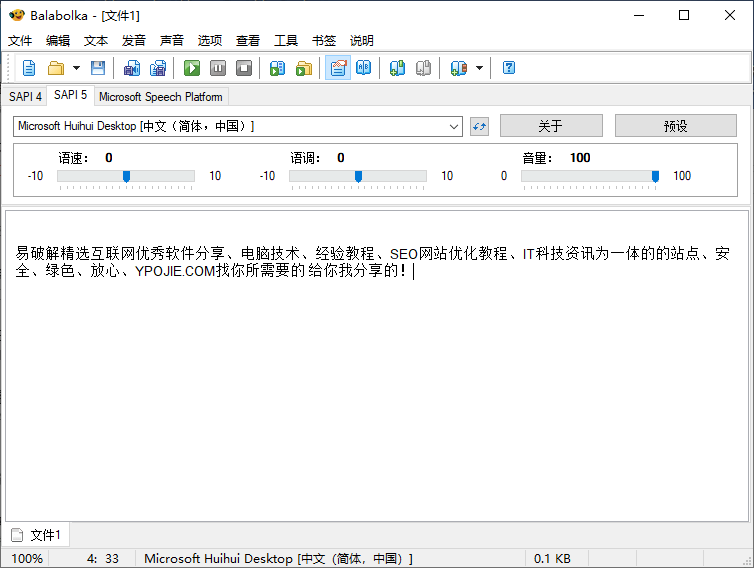Viewport: 754px width, 568px height.
Task: Select the 文件1 document tab at bottom
Action: point(37,535)
